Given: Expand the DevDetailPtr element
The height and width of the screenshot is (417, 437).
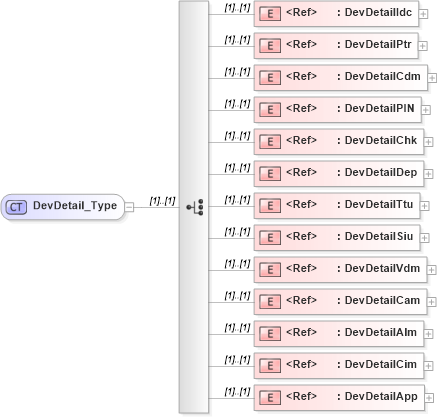Looking at the screenshot, I should [x=423, y=46].
